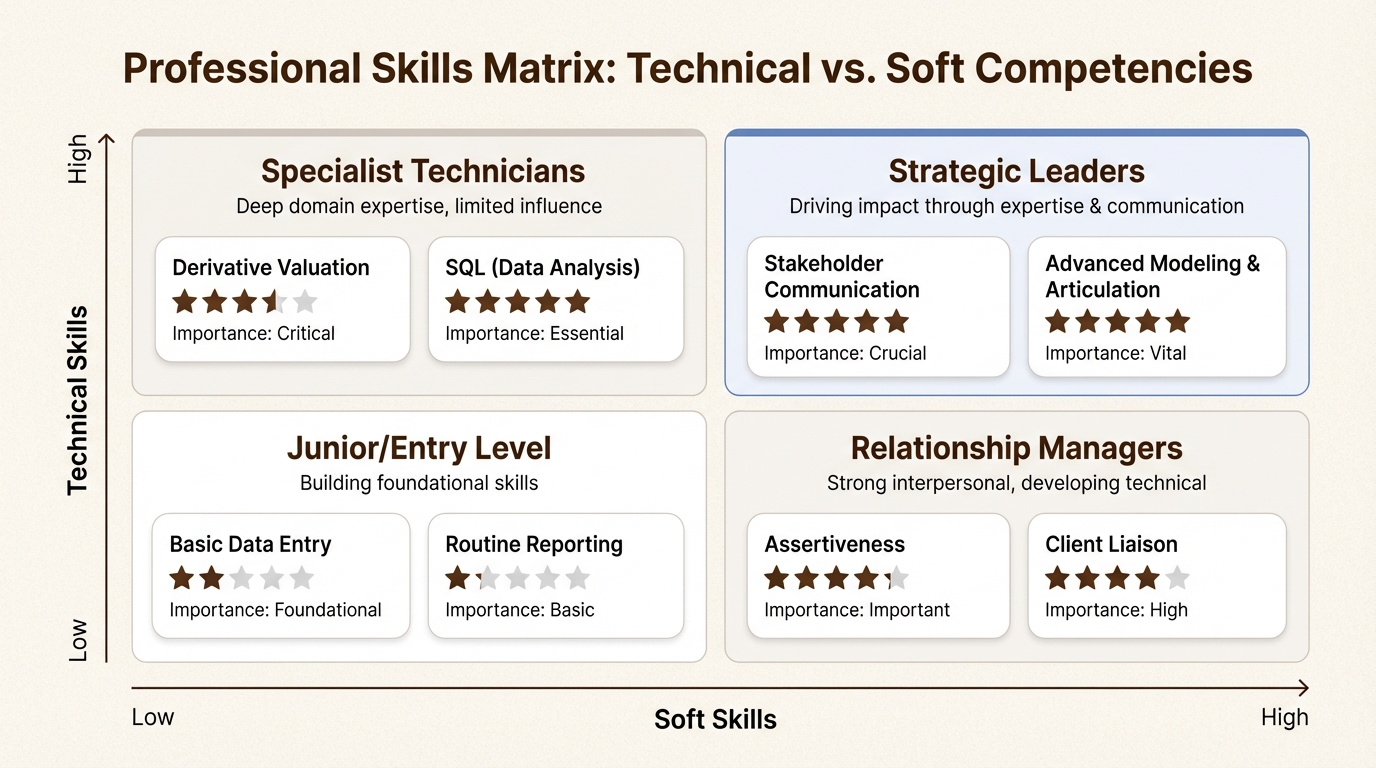The height and width of the screenshot is (768, 1376).
Task: Select the Specialist Technicians quadrant heading
Action: pyautogui.click(x=423, y=171)
